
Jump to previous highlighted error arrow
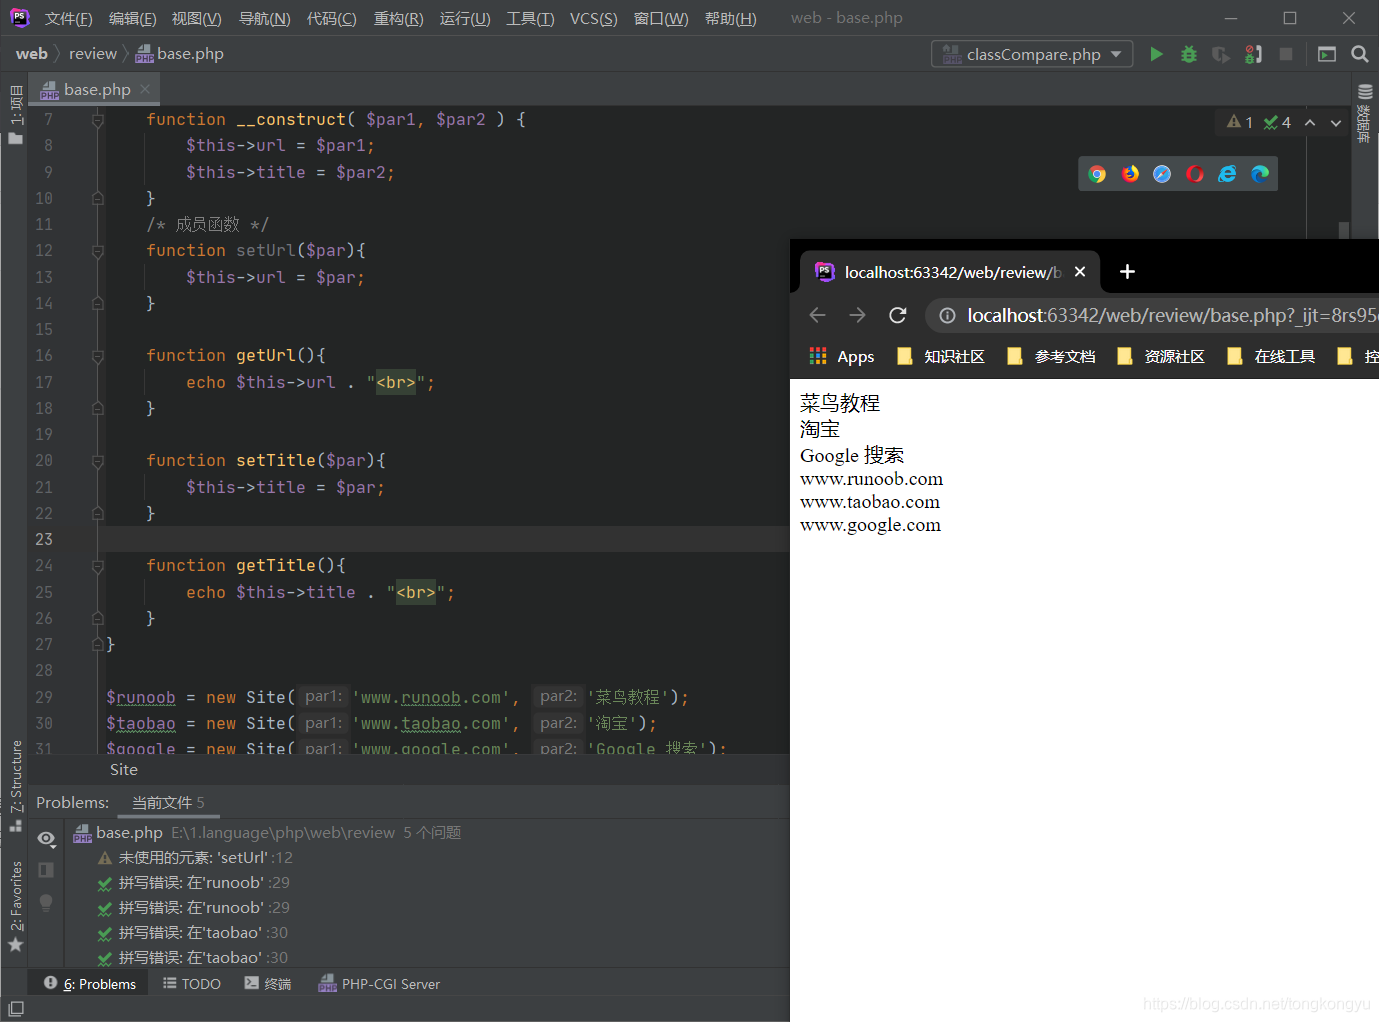(x=1310, y=122)
